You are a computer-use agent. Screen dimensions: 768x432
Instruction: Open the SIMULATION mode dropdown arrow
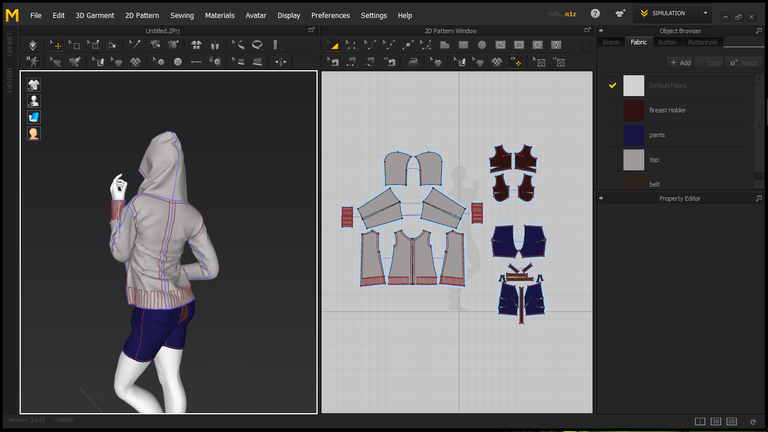(705, 14)
